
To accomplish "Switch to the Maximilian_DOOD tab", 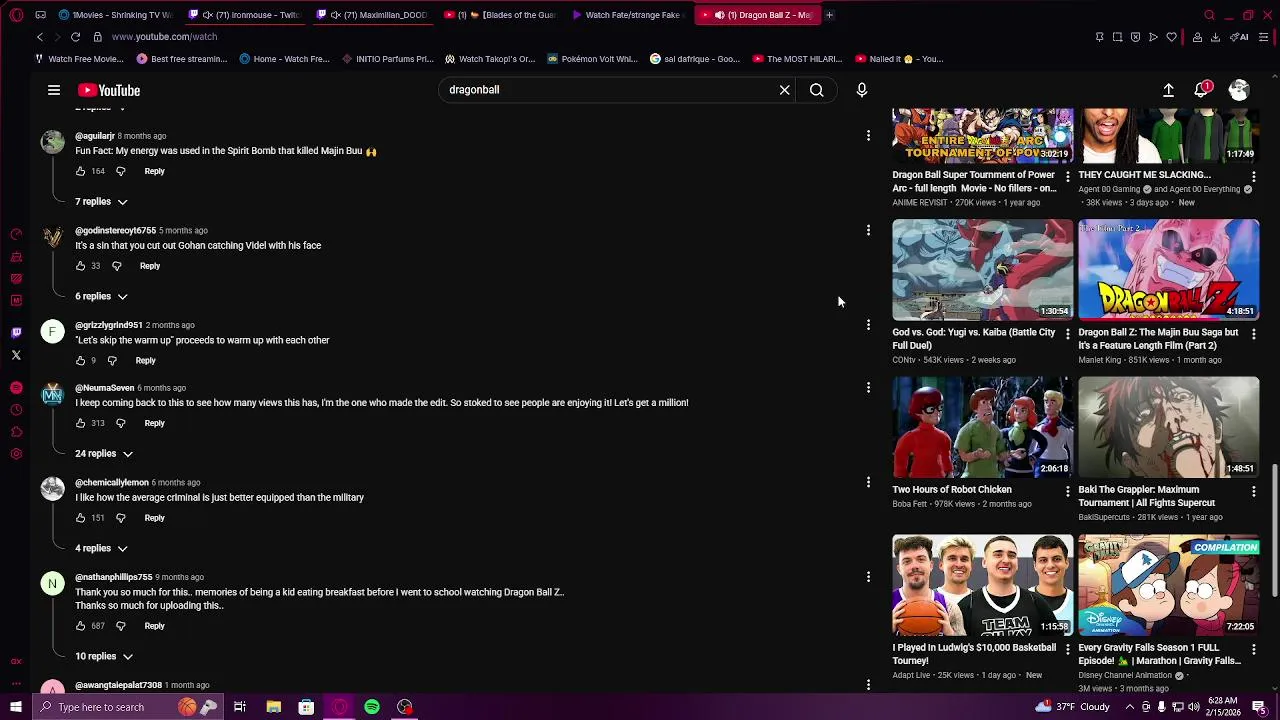I will pos(372,15).
